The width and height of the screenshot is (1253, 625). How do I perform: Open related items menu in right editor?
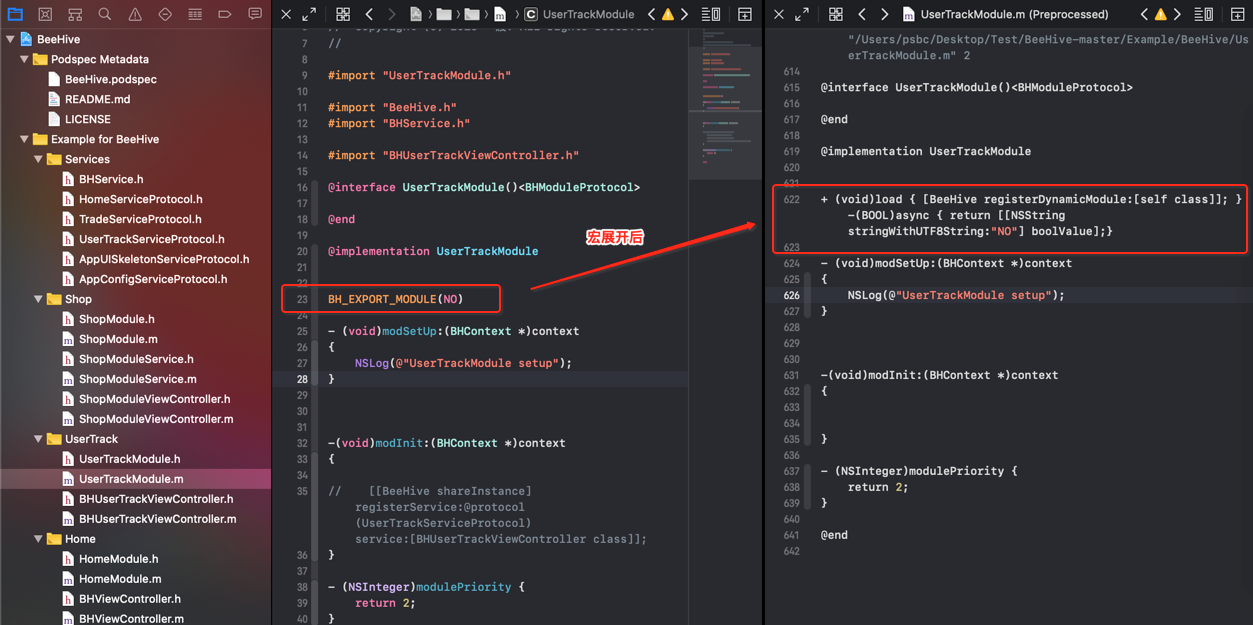836,14
